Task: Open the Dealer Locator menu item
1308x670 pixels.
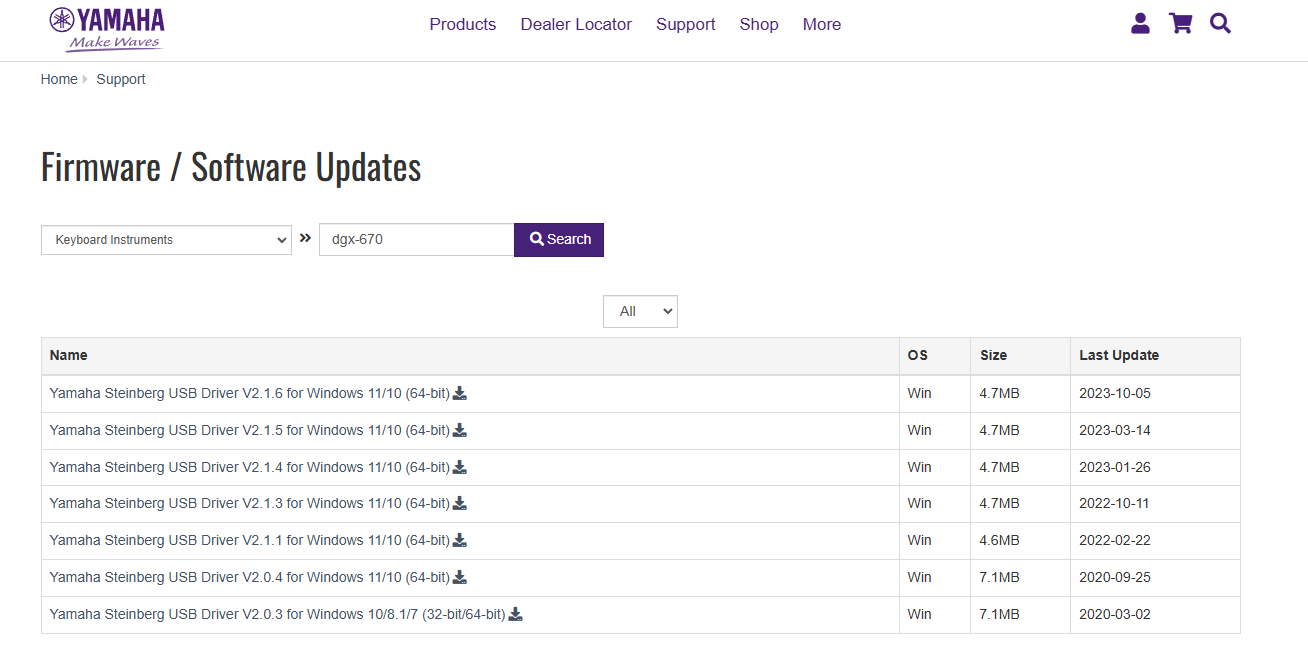Action: pyautogui.click(x=576, y=24)
